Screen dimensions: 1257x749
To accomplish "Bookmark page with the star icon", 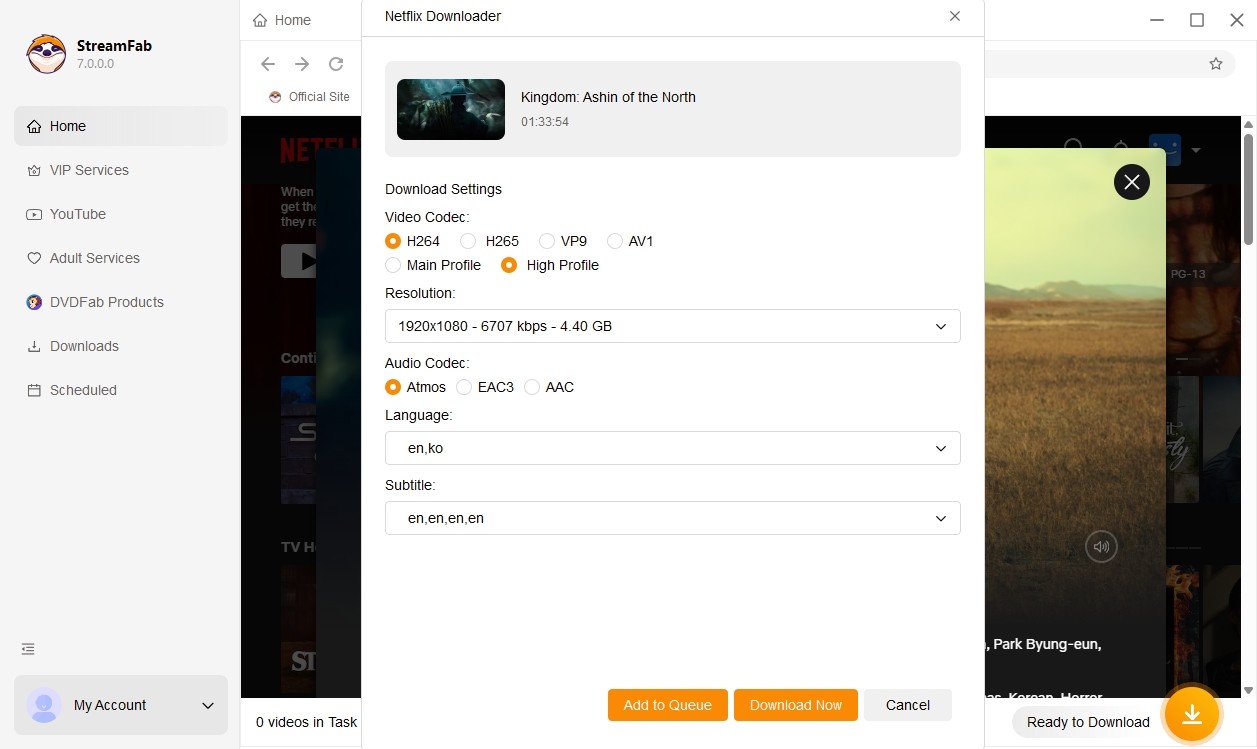I will coord(1216,64).
